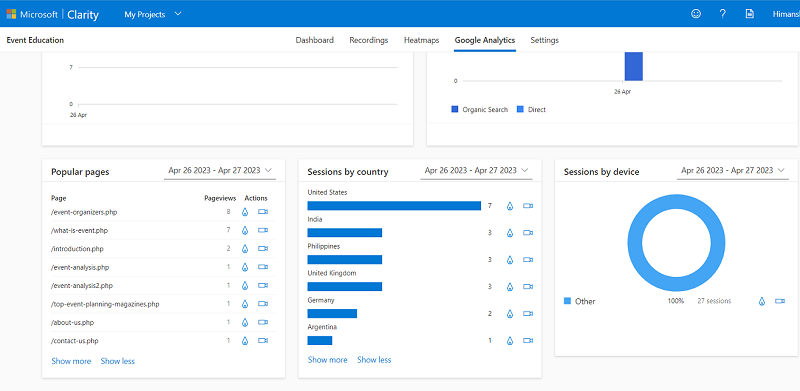The image size is (800, 391).
Task: Open the user account name in header
Action: [786, 14]
